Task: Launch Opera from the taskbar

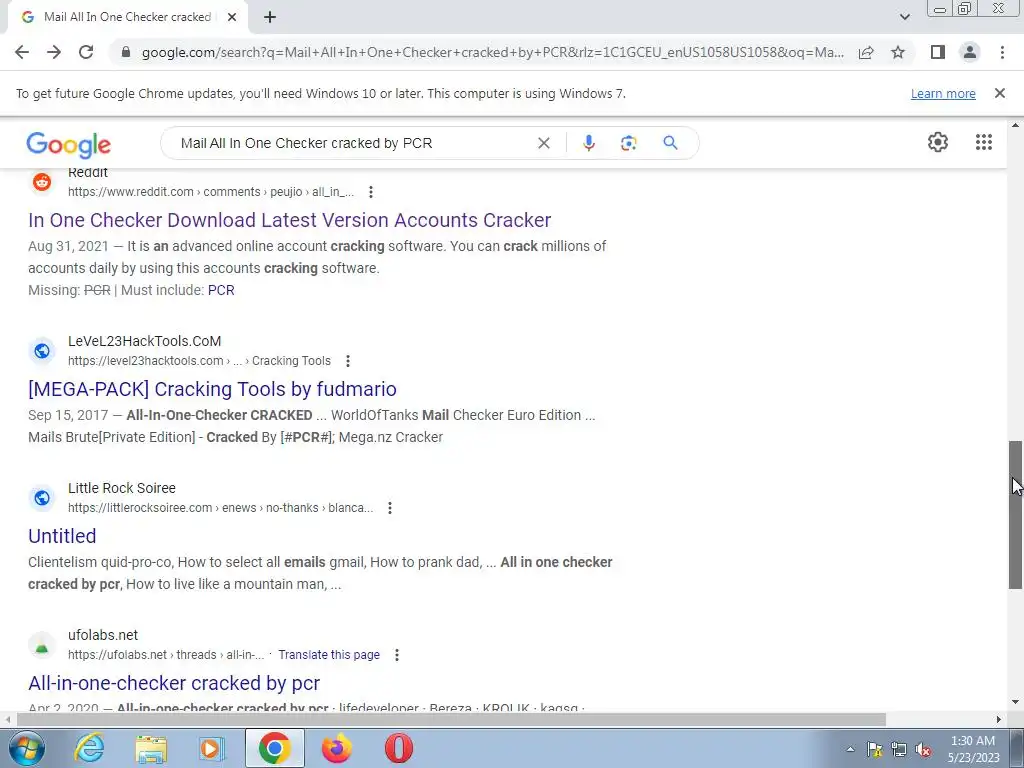Action: (x=398, y=748)
